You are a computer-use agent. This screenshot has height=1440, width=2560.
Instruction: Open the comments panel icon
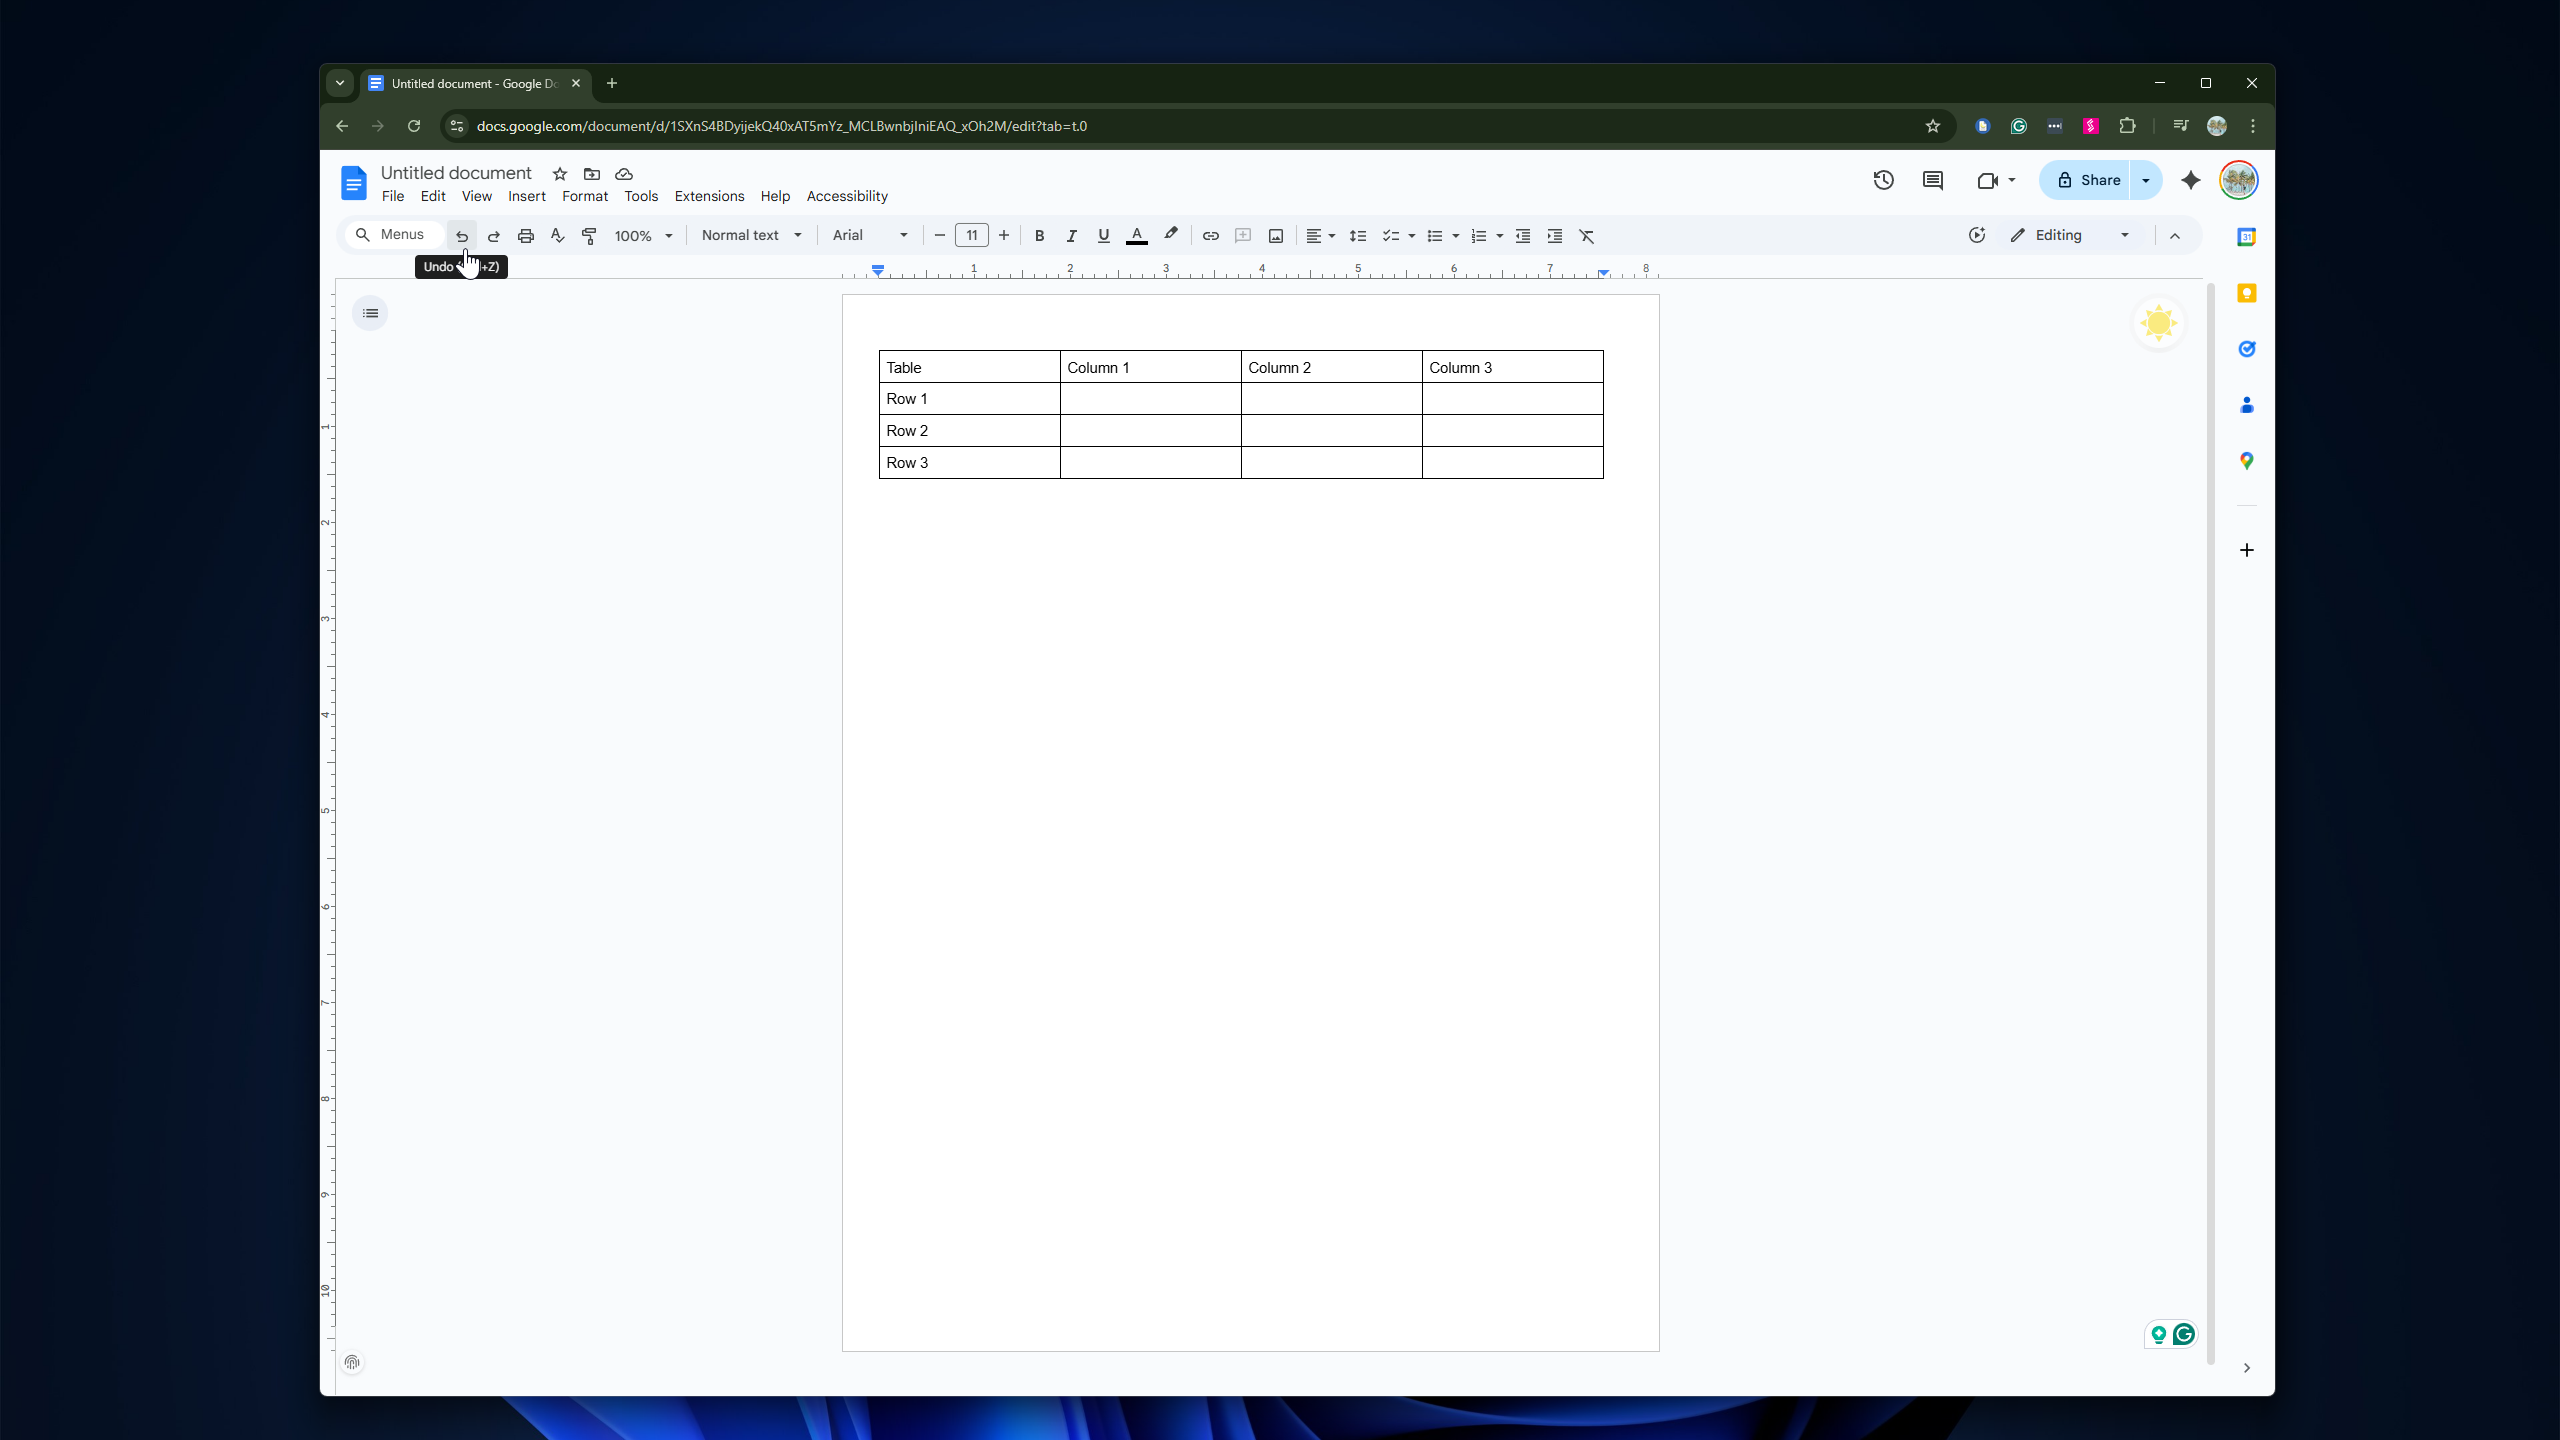click(1932, 180)
